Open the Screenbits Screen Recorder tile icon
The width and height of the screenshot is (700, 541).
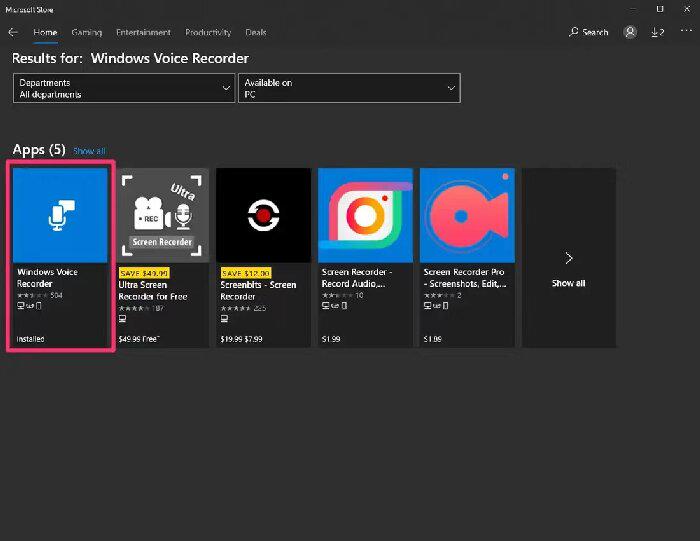click(263, 215)
